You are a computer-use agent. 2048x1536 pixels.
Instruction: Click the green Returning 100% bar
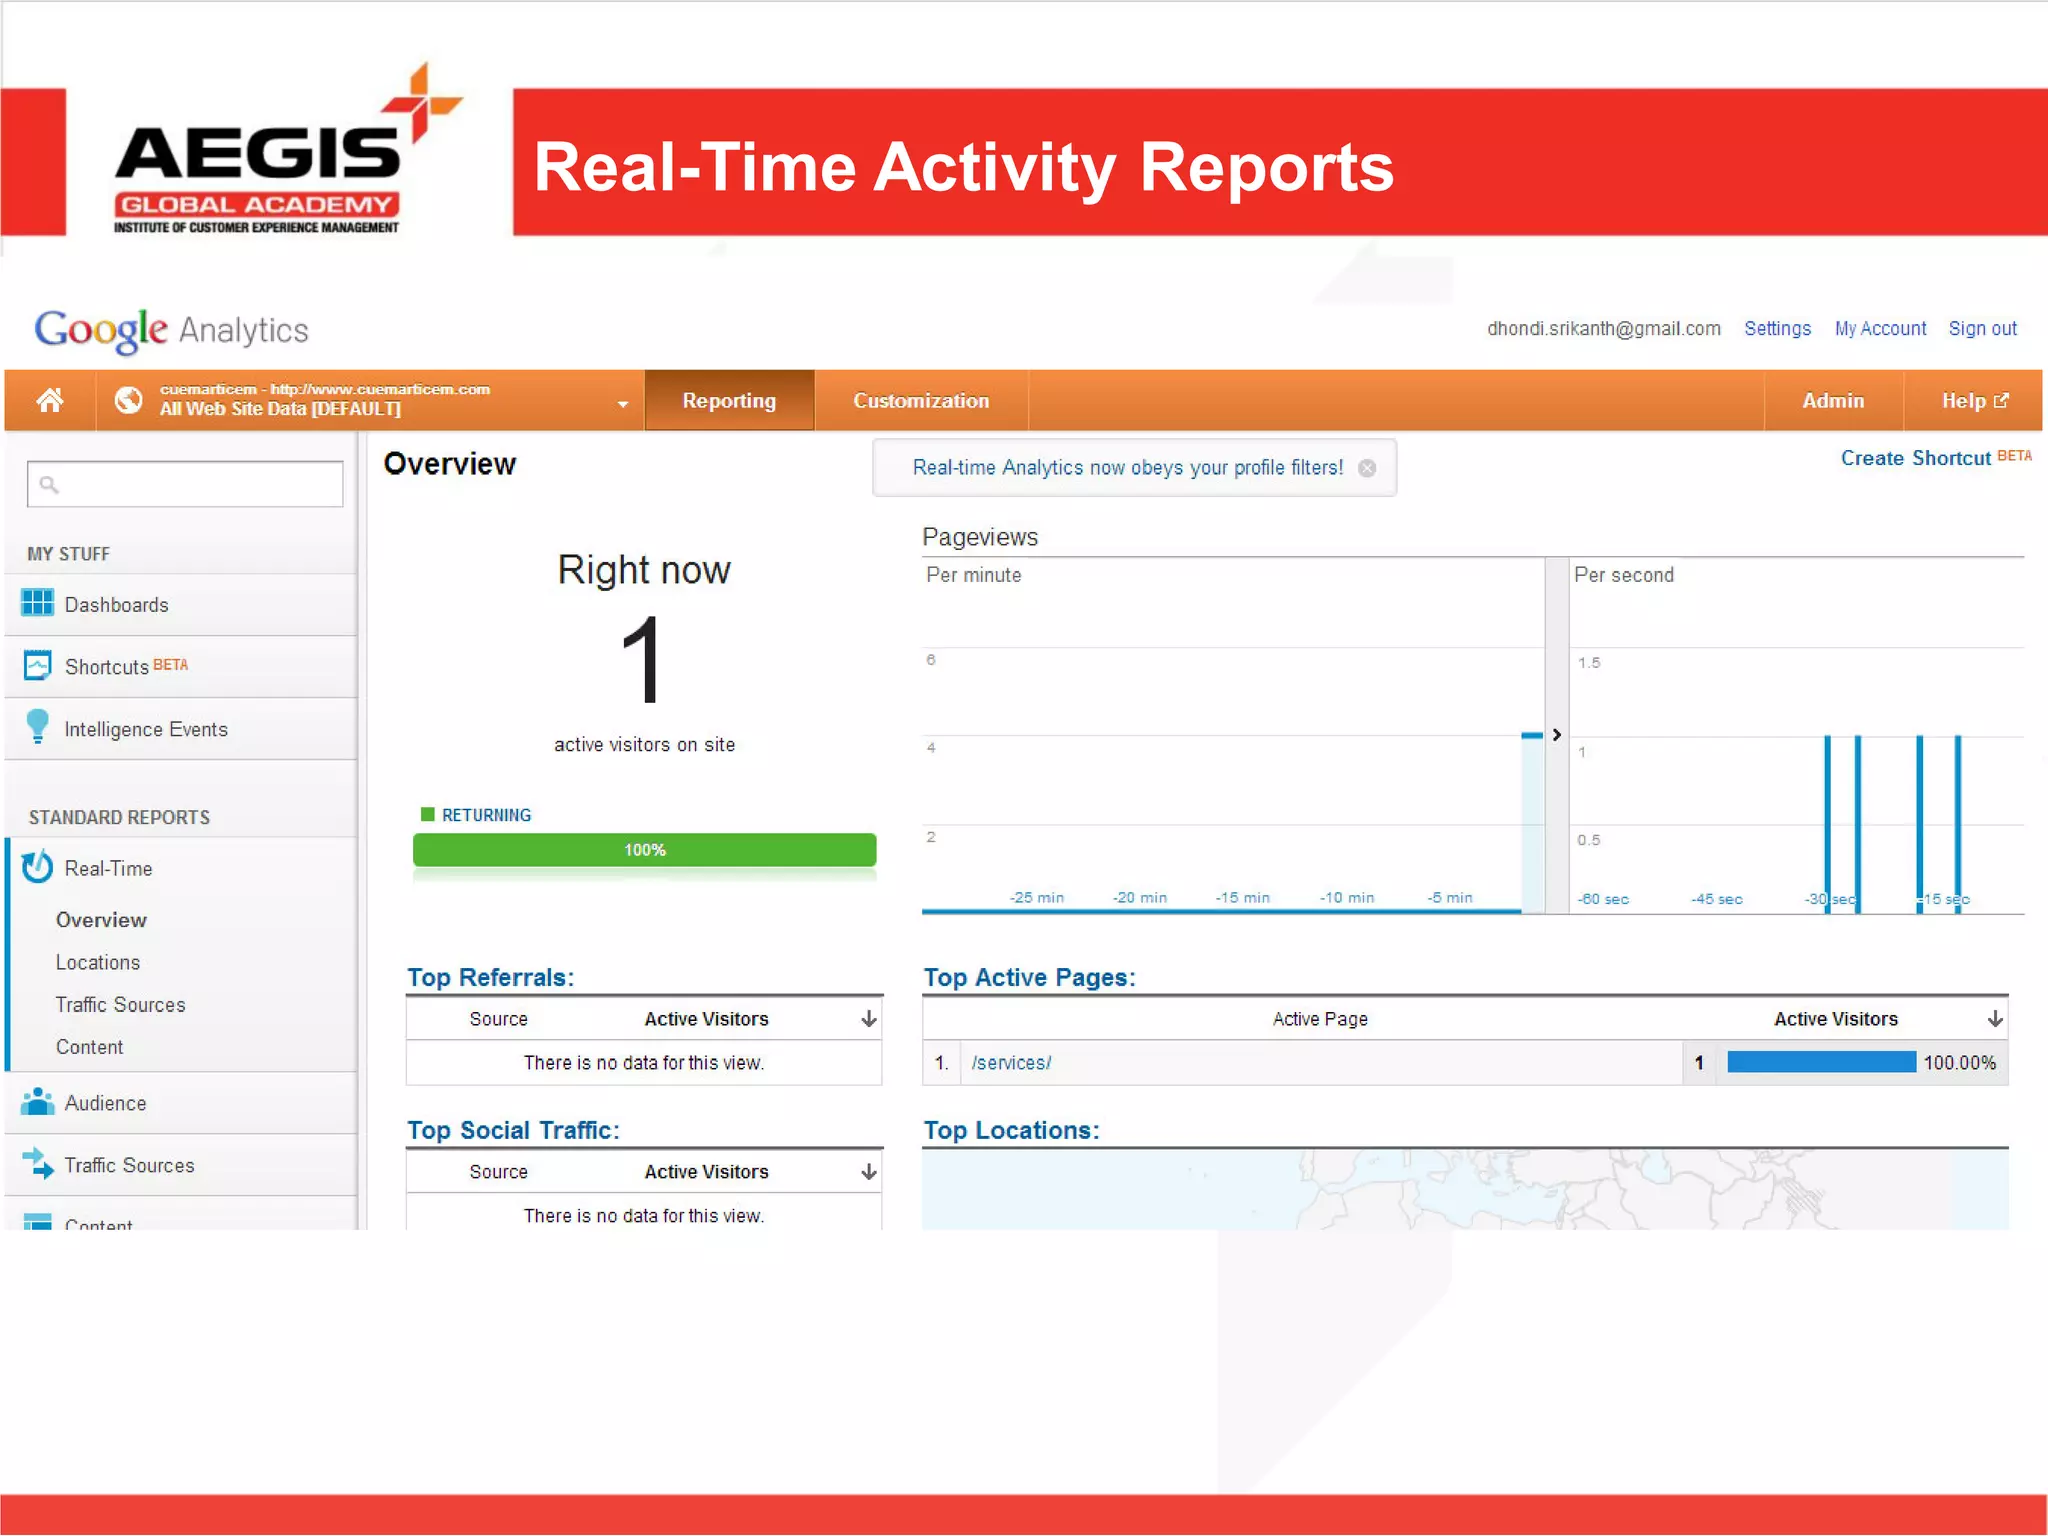pyautogui.click(x=644, y=850)
